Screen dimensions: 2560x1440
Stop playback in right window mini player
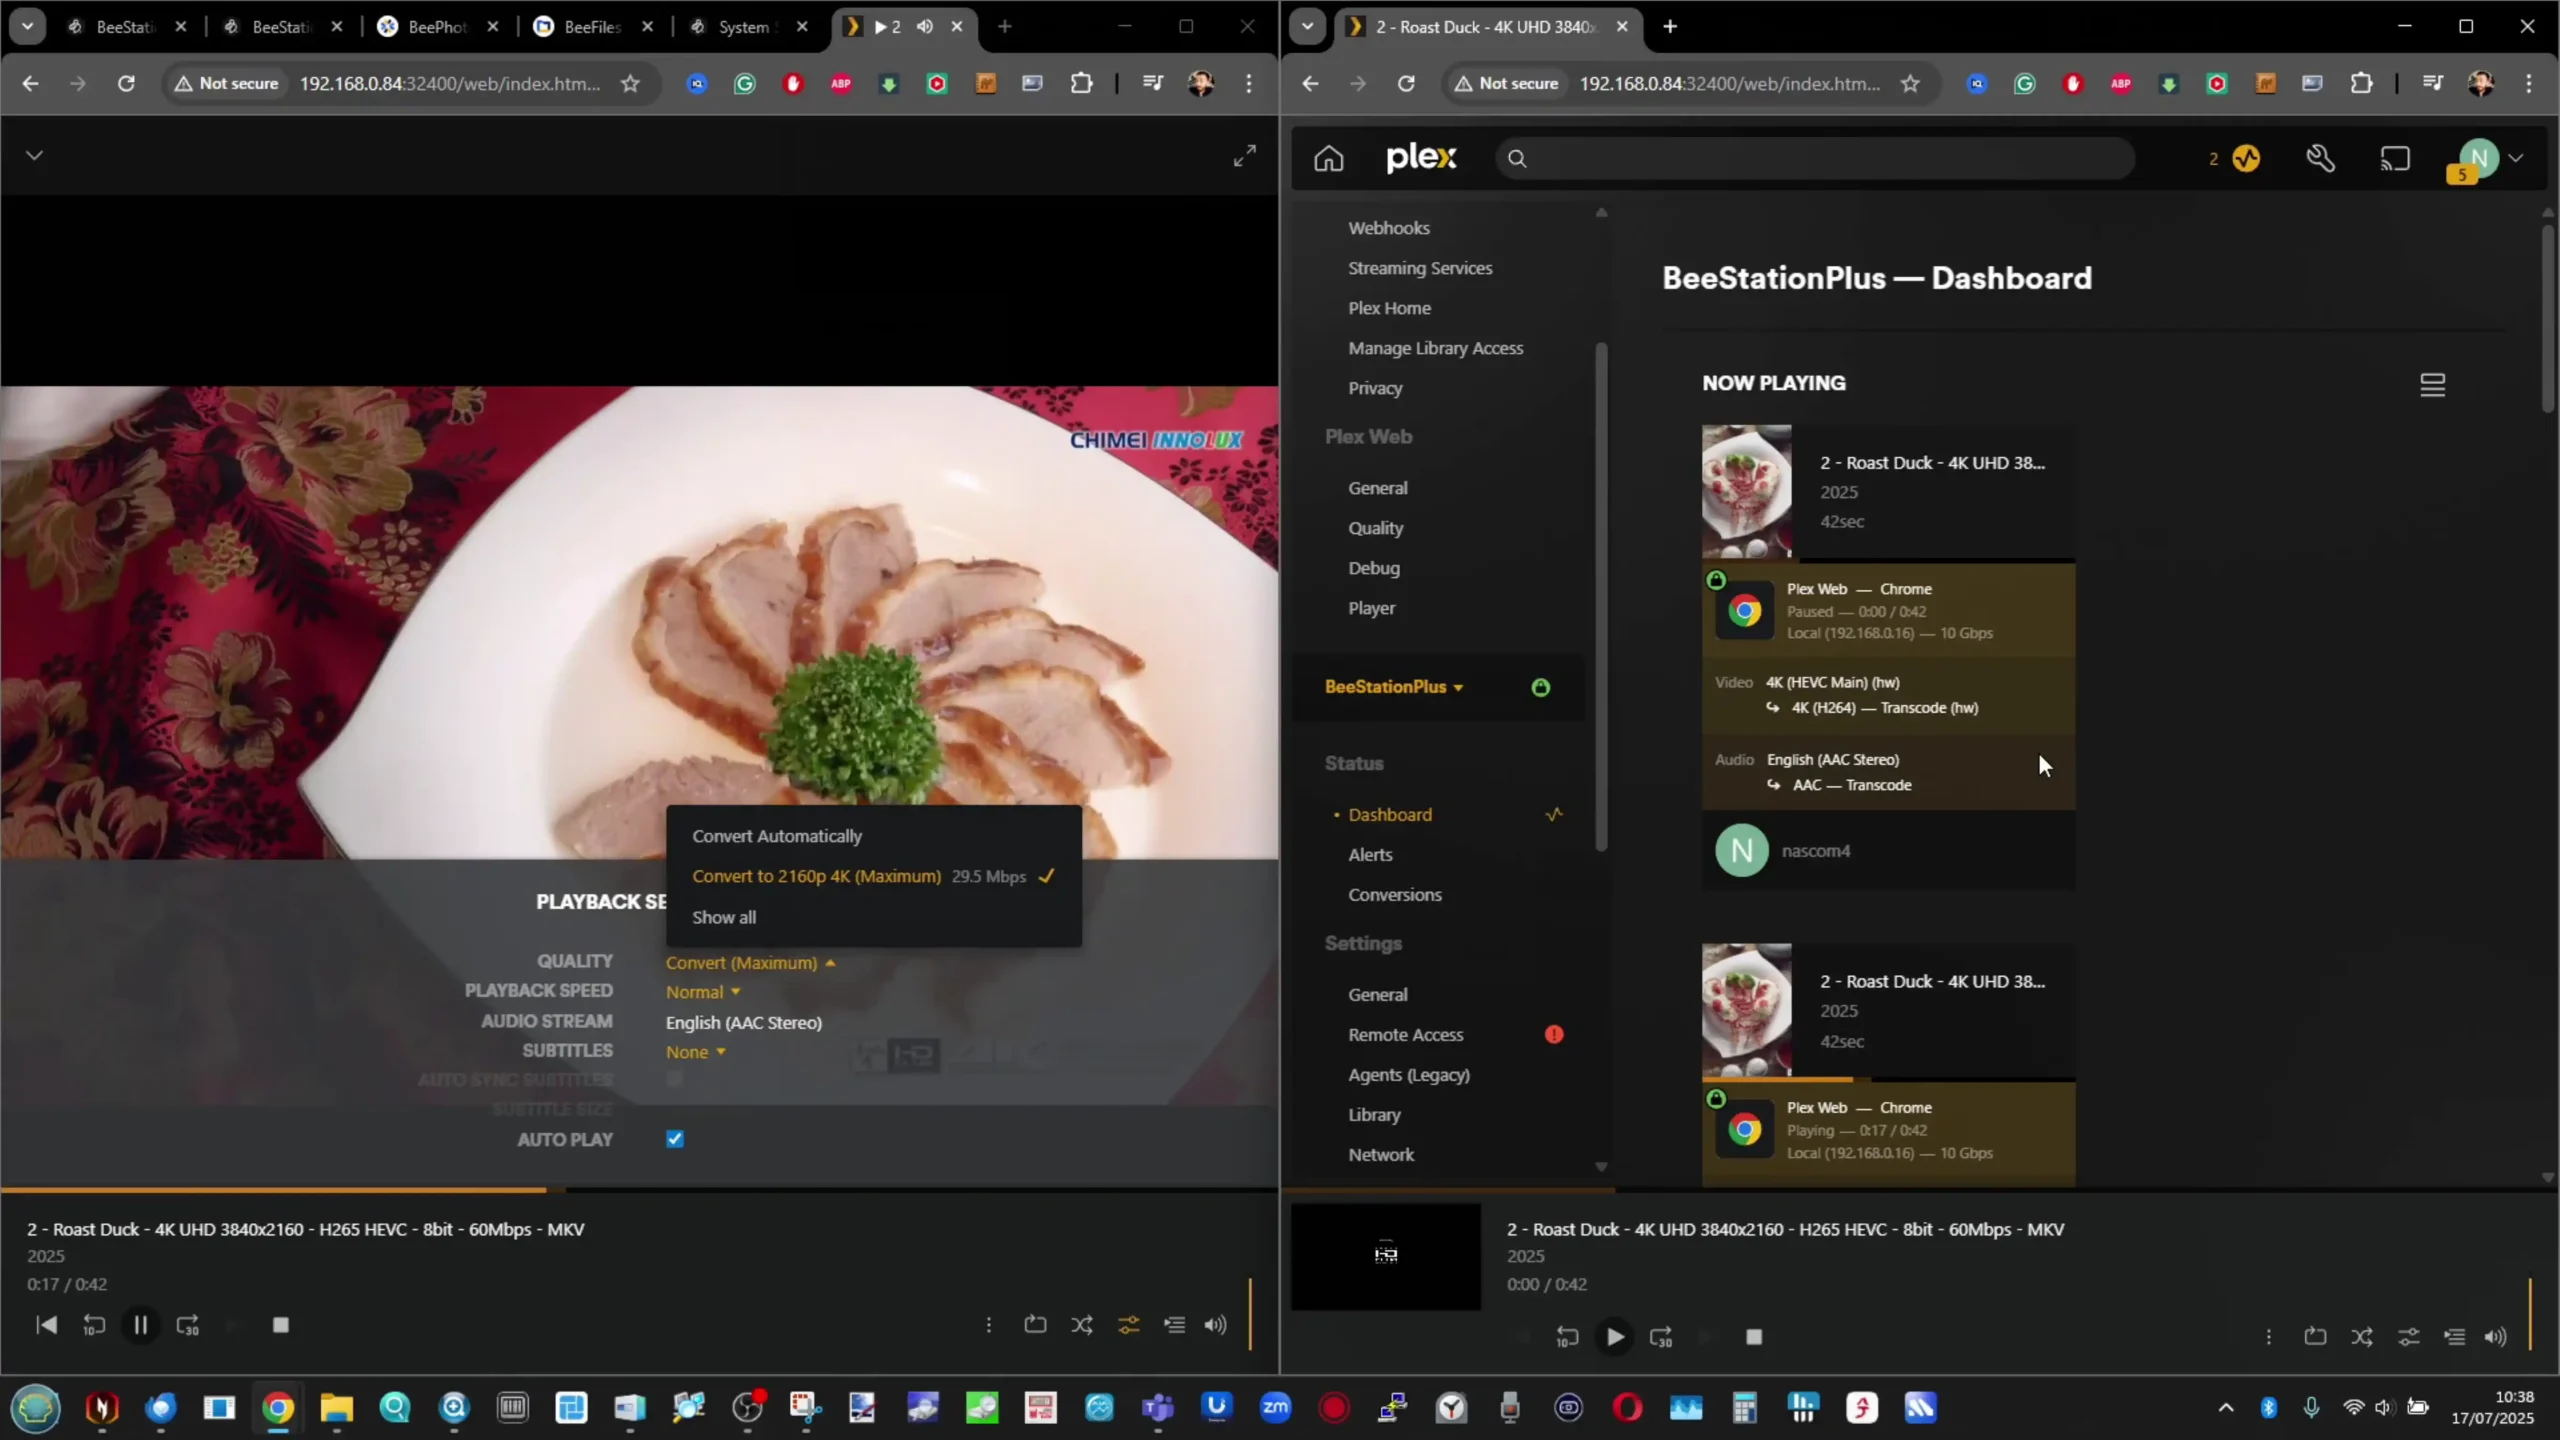coord(1753,1337)
